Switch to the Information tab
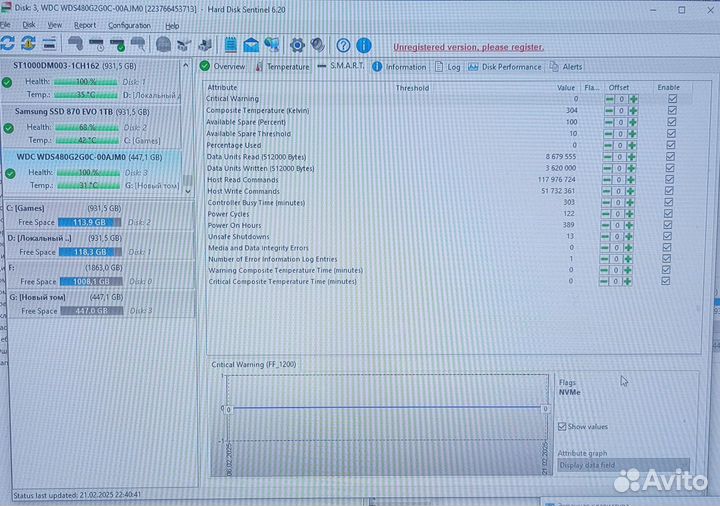 399,67
